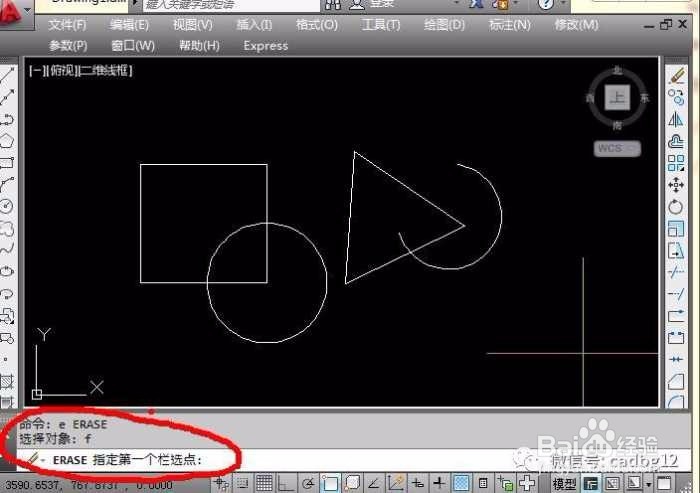
Task: Select the Rectangle tool
Action: pos(8,163)
